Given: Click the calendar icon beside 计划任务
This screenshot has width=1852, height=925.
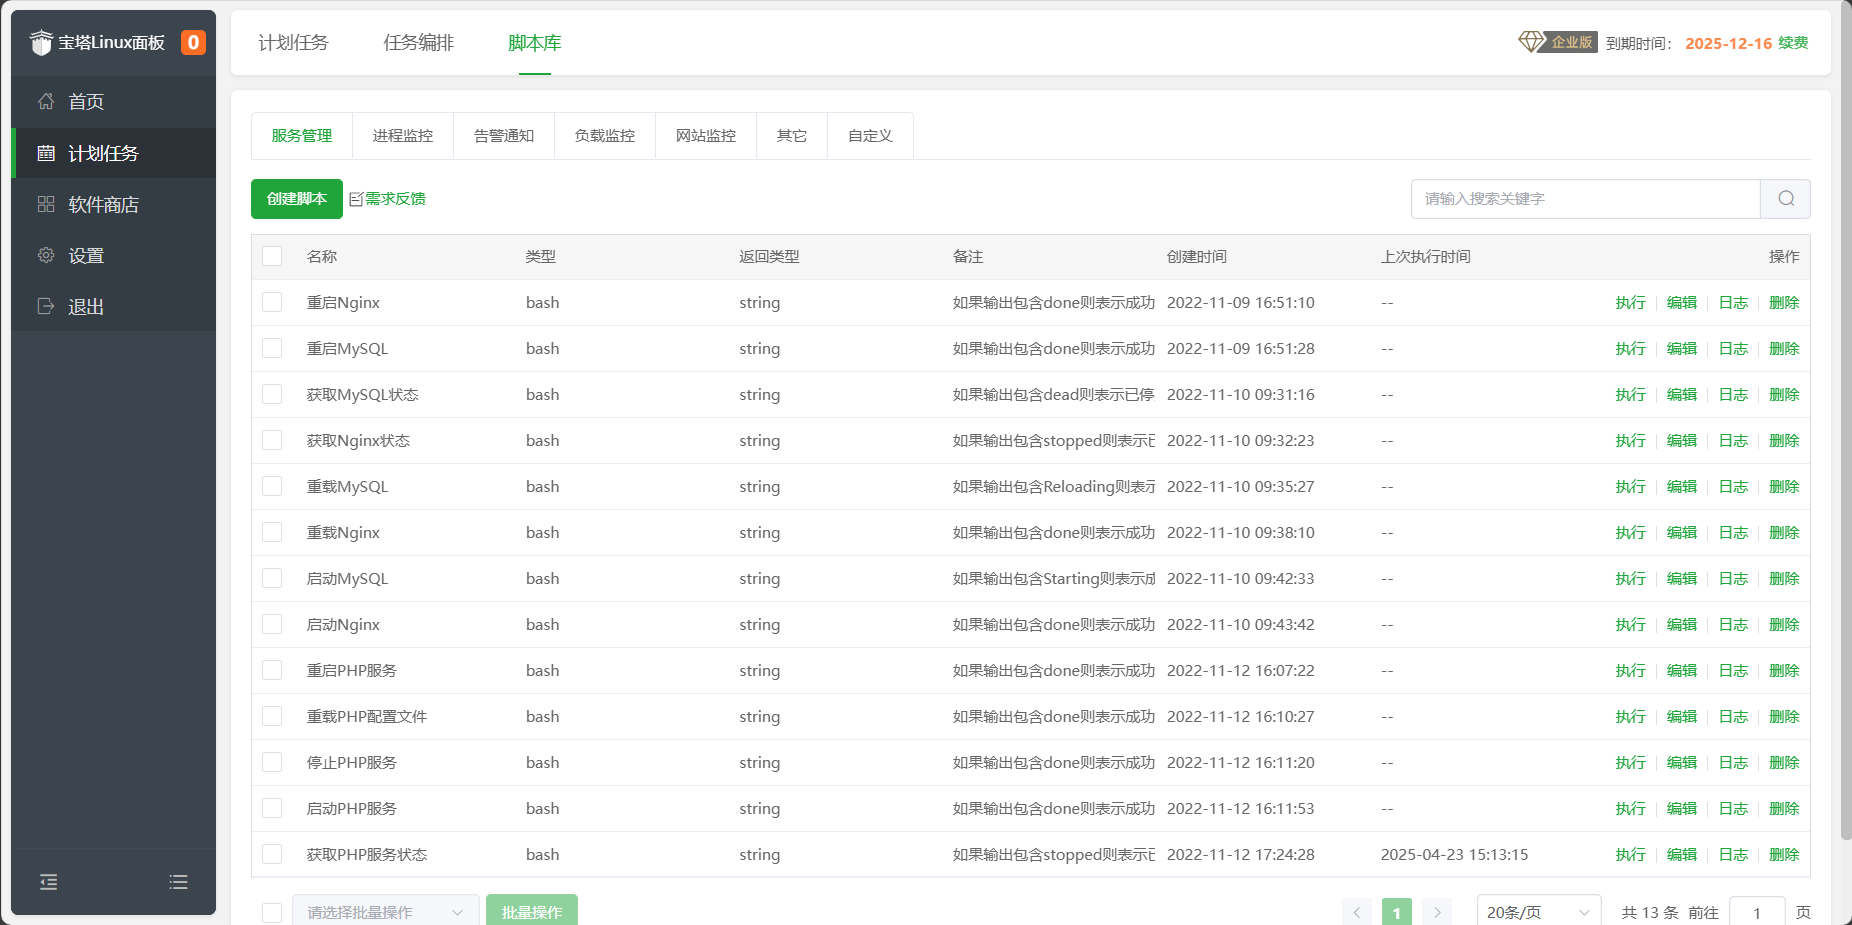Looking at the screenshot, I should pos(46,153).
